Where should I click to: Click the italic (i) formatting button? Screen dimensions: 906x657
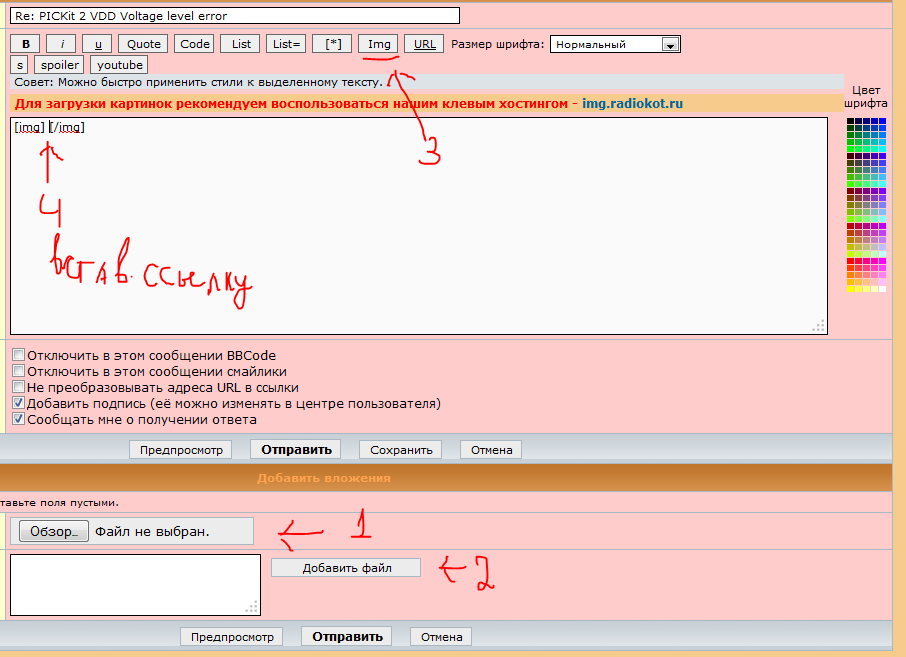click(x=61, y=44)
